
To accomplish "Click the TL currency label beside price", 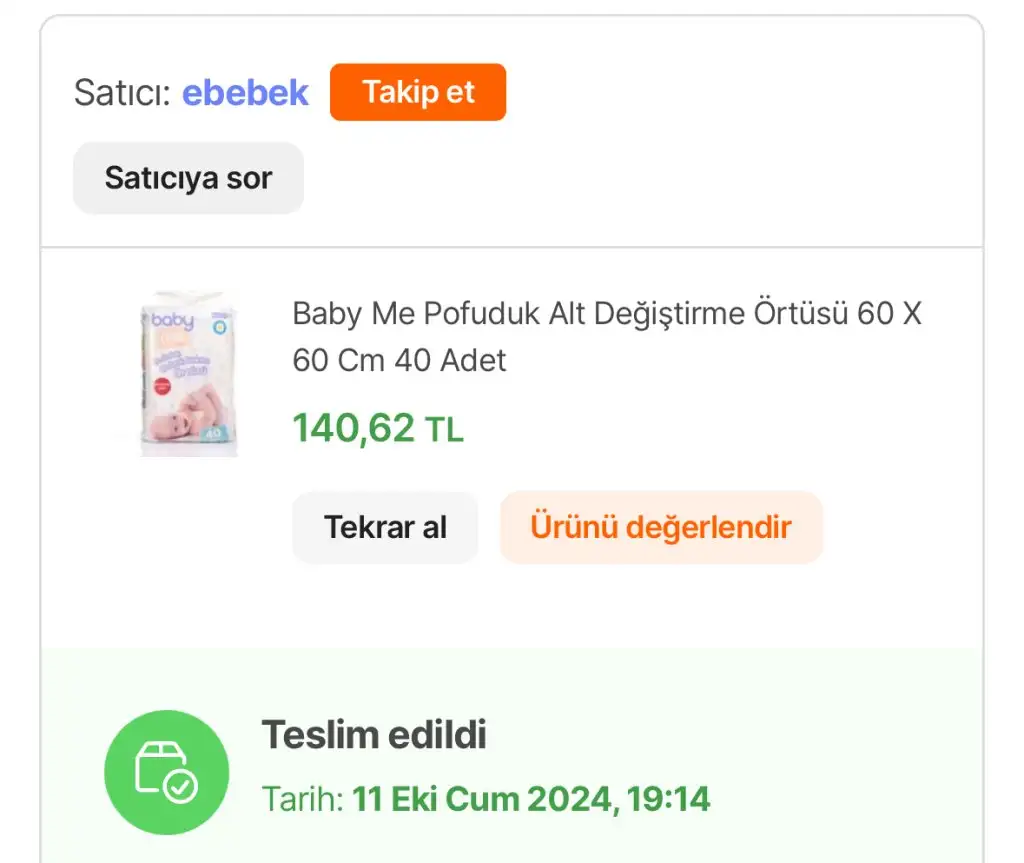I will click(445, 430).
